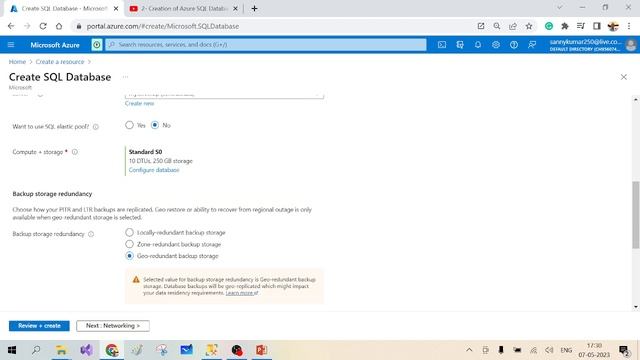Open the volume icon in system tray

coord(549,350)
